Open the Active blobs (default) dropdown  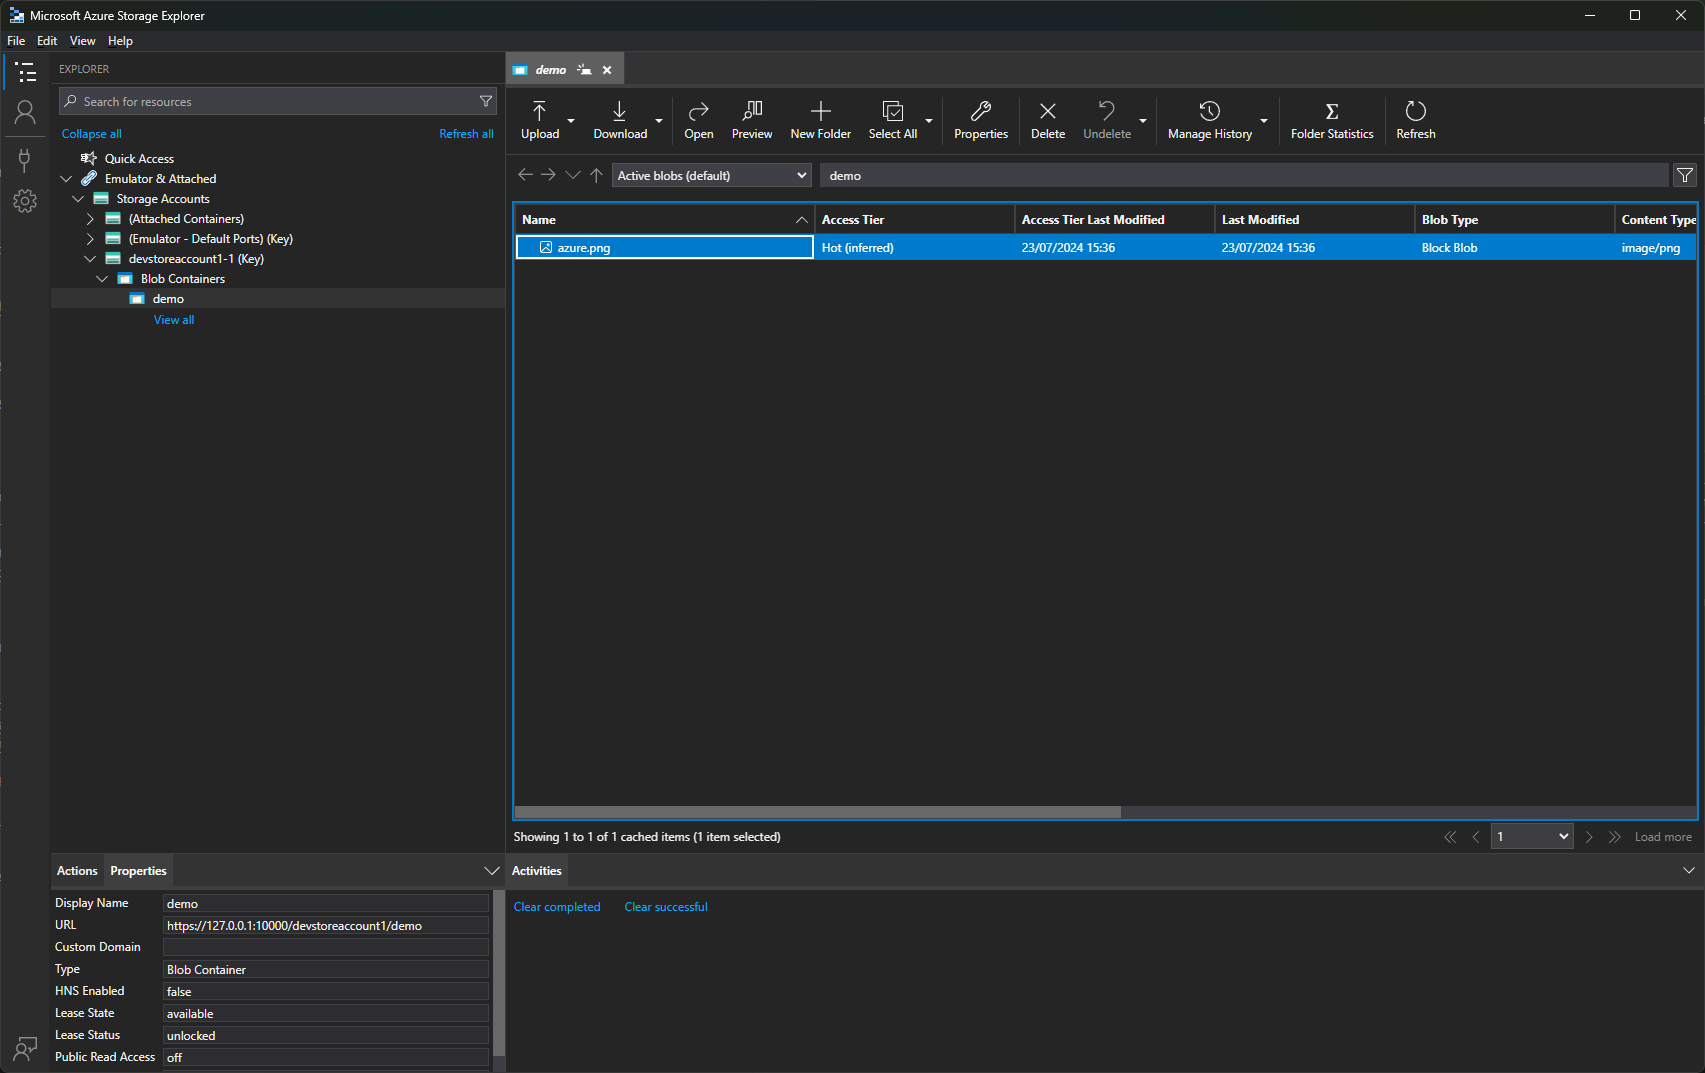click(x=711, y=175)
